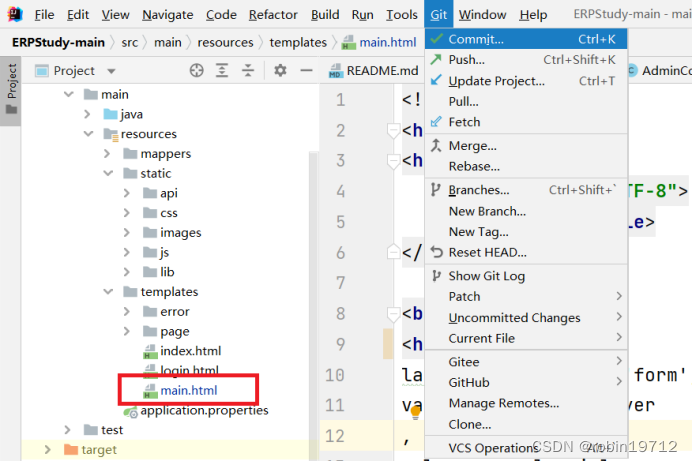Click the README.md markdown file icon

click(336, 71)
